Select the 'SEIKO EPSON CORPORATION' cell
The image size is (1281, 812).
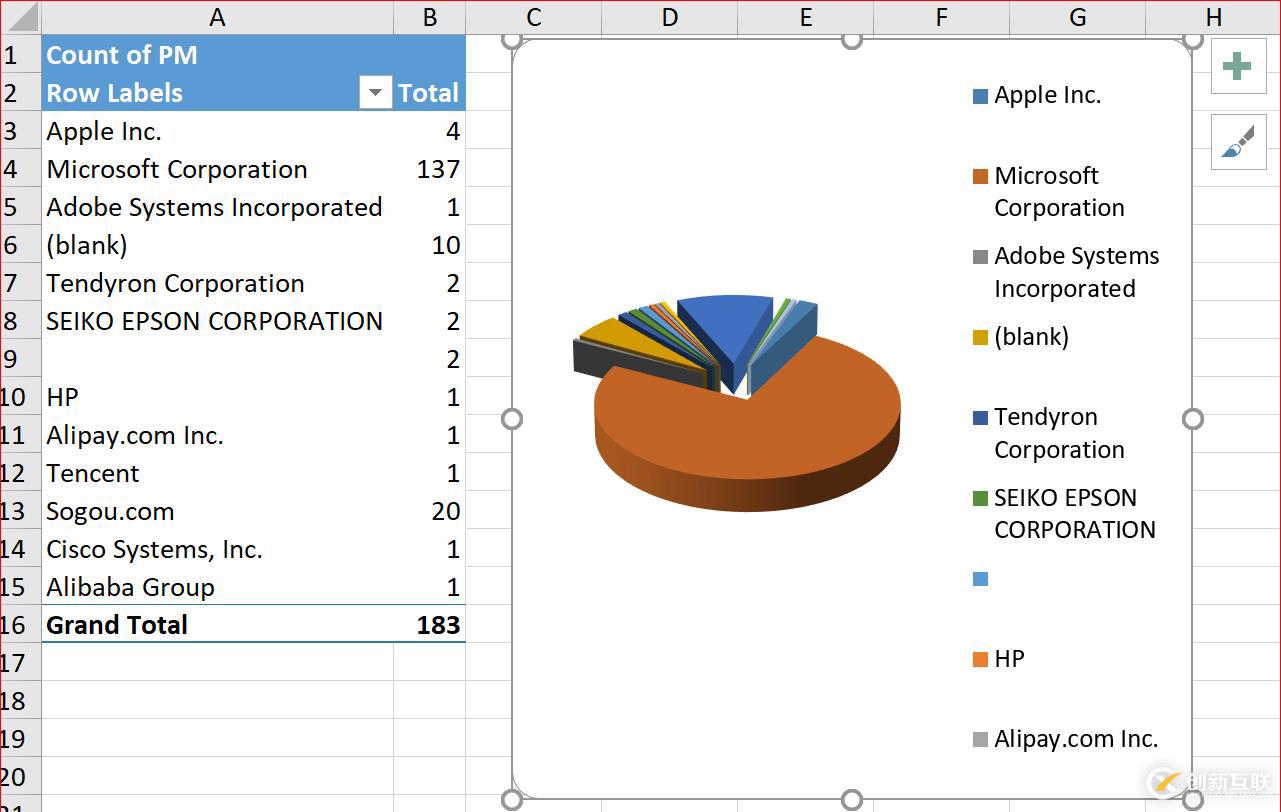(x=217, y=321)
